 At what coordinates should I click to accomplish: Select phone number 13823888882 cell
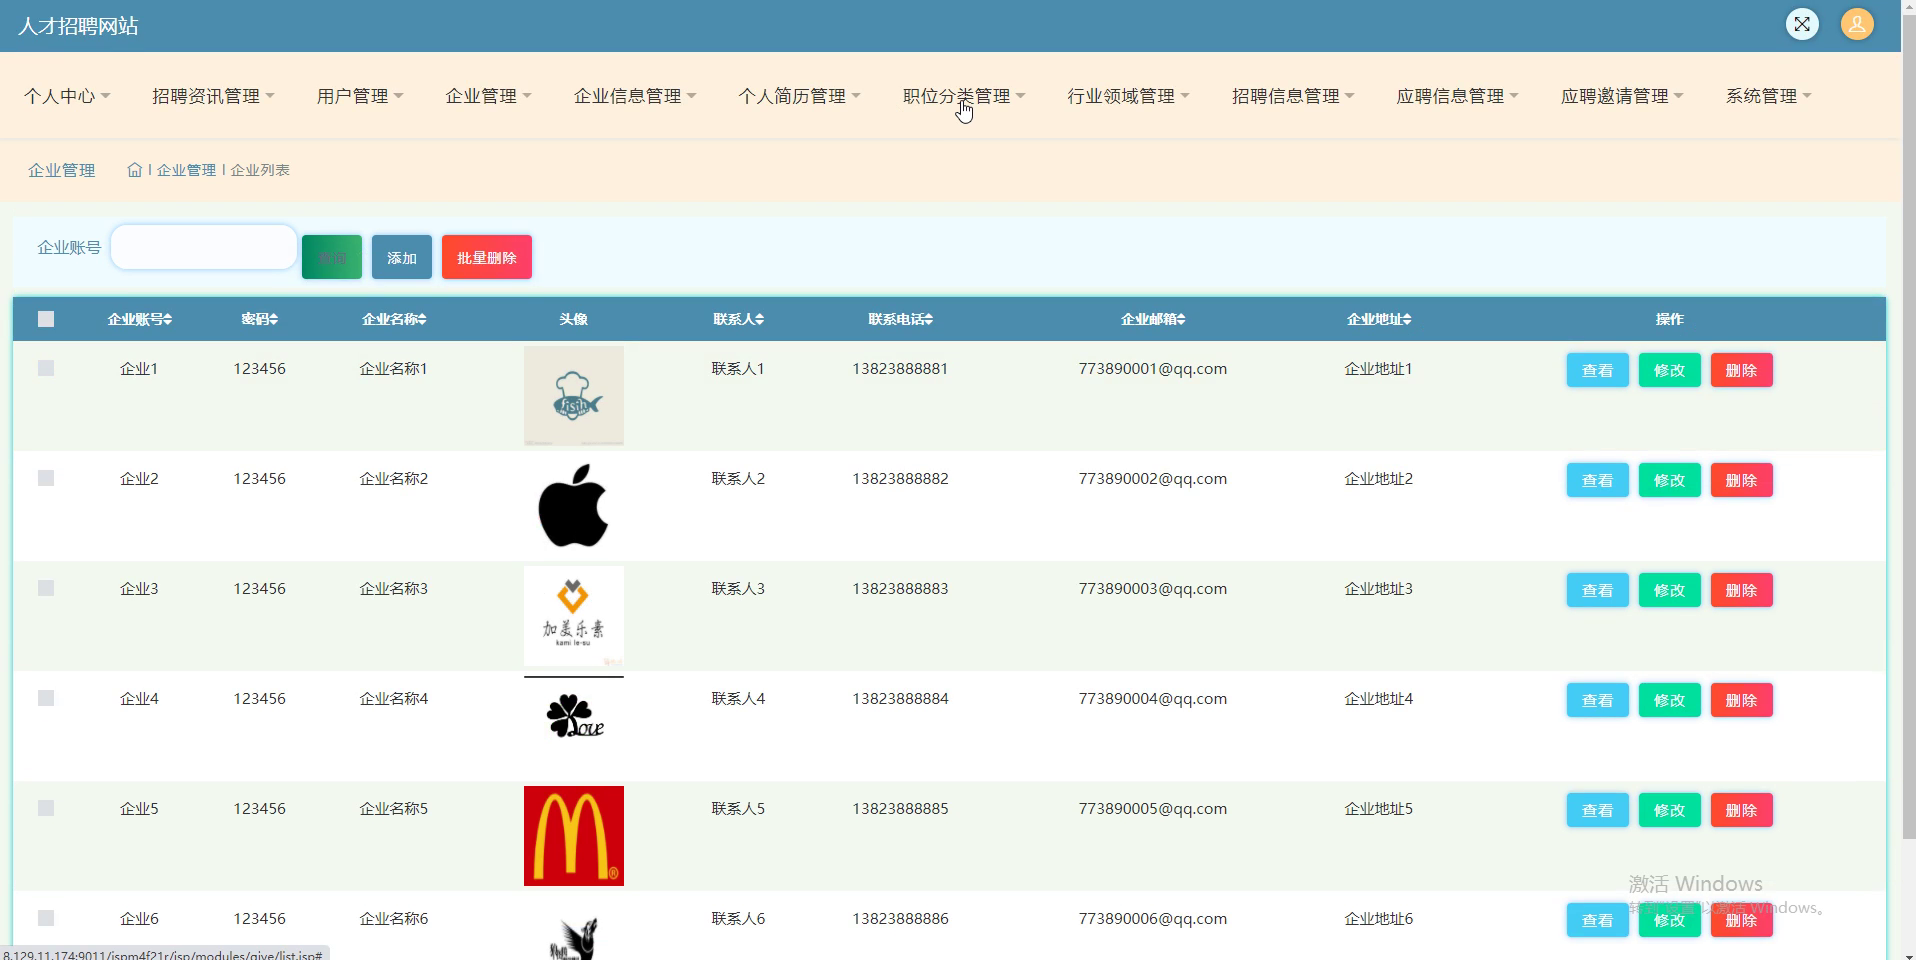(900, 478)
